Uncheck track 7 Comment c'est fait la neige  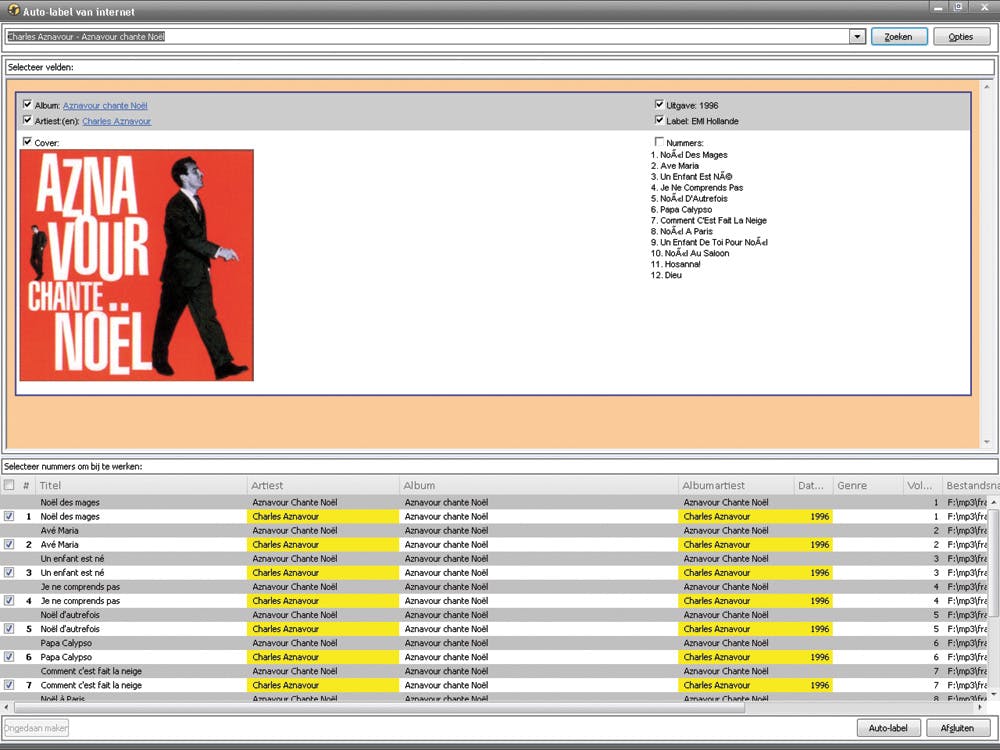pos(9,684)
